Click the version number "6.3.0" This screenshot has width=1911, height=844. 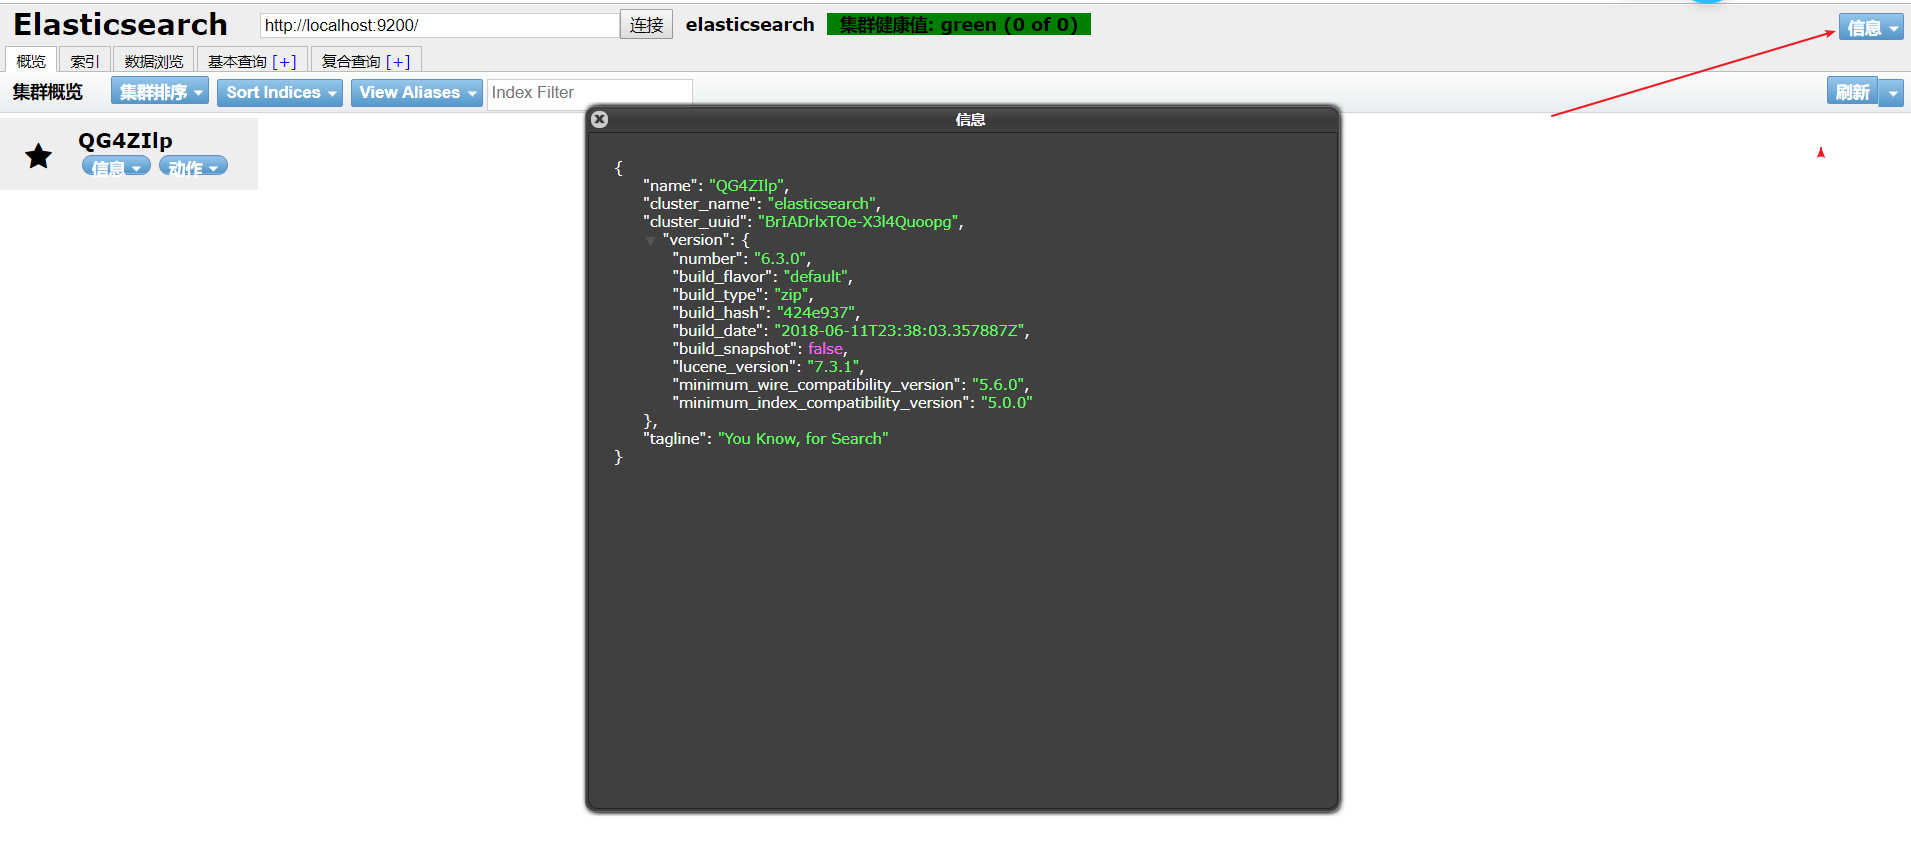pyautogui.click(x=780, y=259)
